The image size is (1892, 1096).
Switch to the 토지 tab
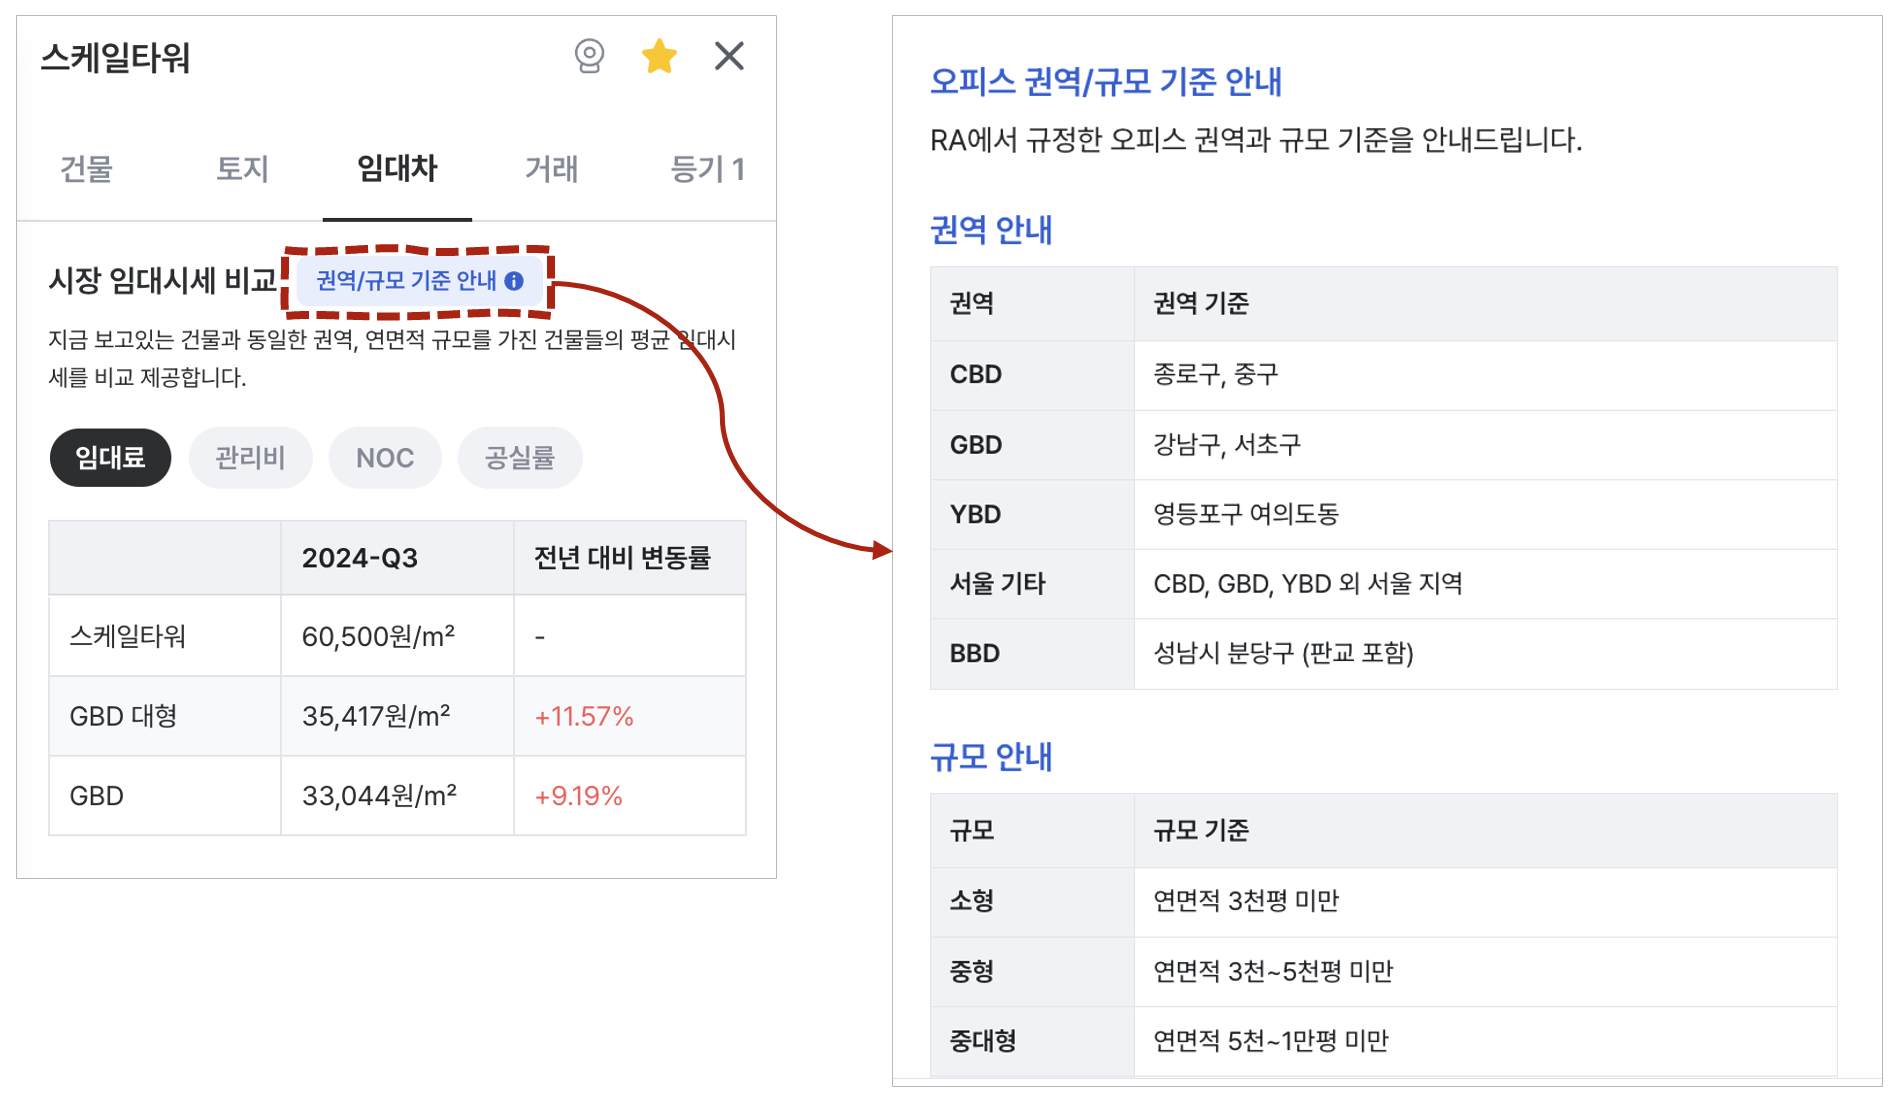point(242,169)
